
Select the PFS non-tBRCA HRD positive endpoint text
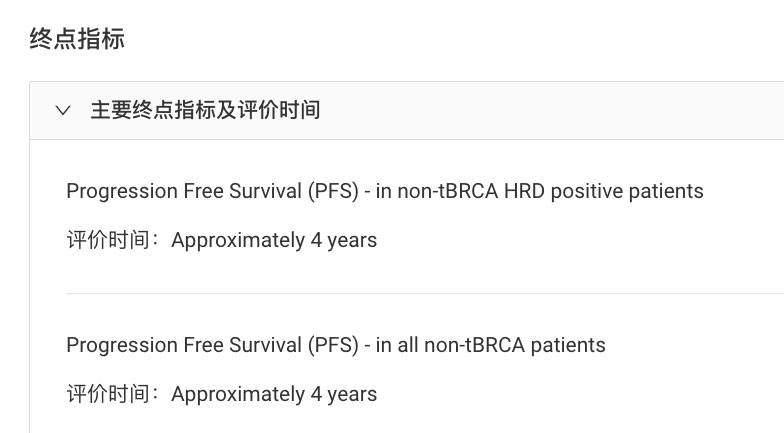[384, 191]
